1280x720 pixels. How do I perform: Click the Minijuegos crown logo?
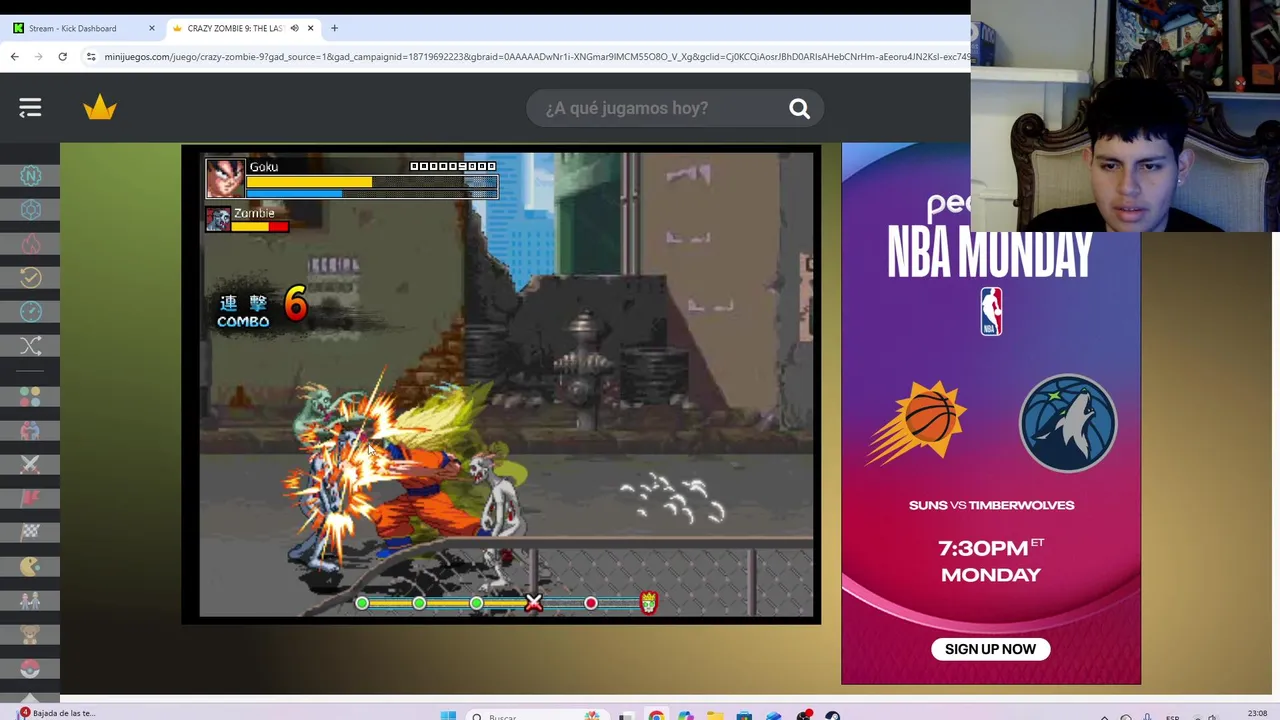100,107
